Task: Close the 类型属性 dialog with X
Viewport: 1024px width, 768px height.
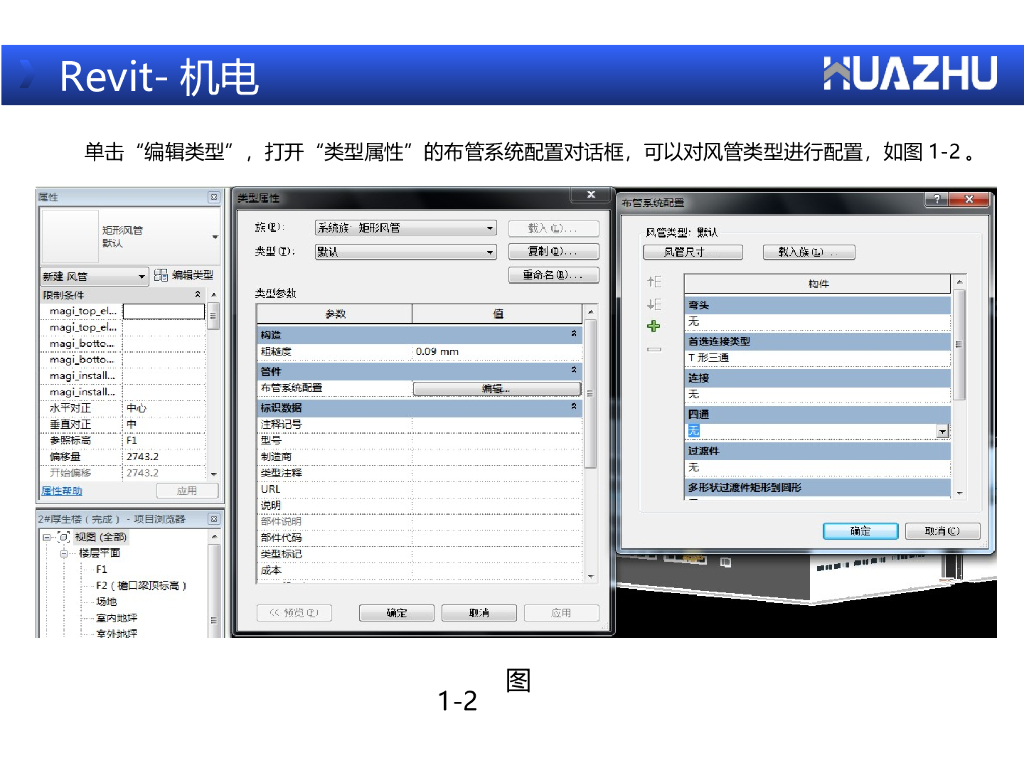Action: [x=591, y=195]
